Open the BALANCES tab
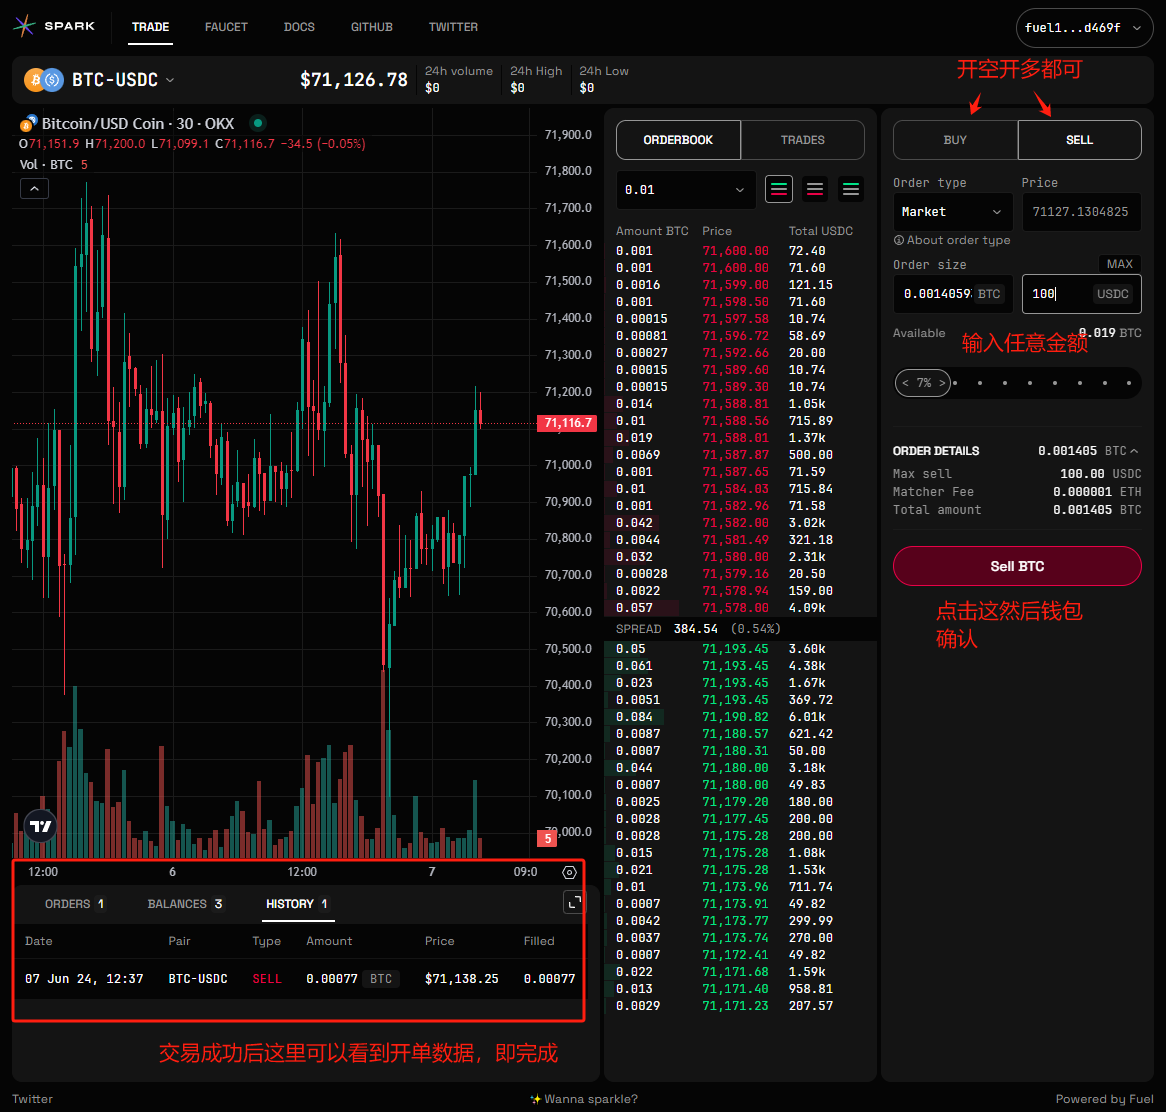This screenshot has width=1166, height=1112. click(185, 904)
